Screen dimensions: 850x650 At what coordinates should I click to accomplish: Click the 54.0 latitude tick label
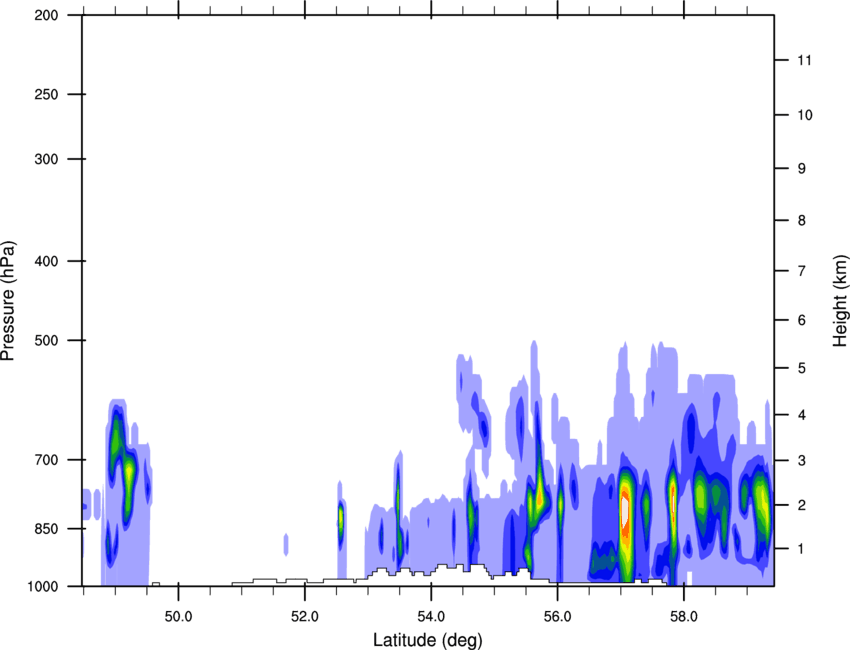[x=432, y=616]
